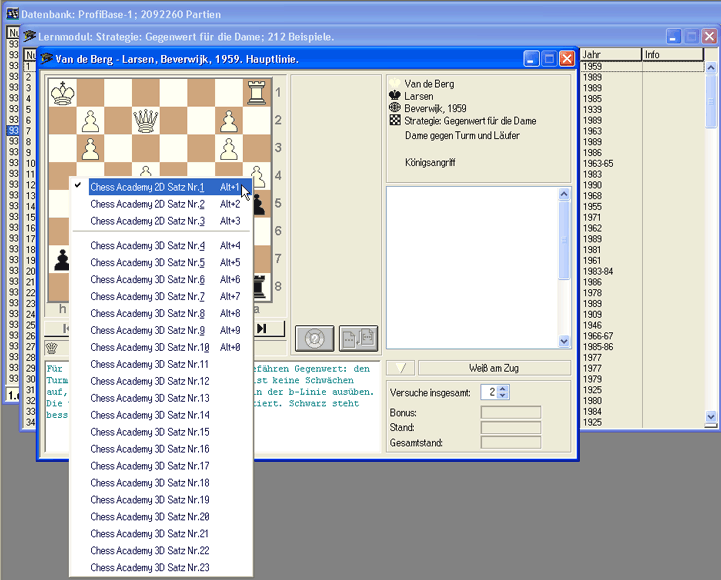
Task: Click the Versuche insgesamt value field
Action: (x=490, y=392)
